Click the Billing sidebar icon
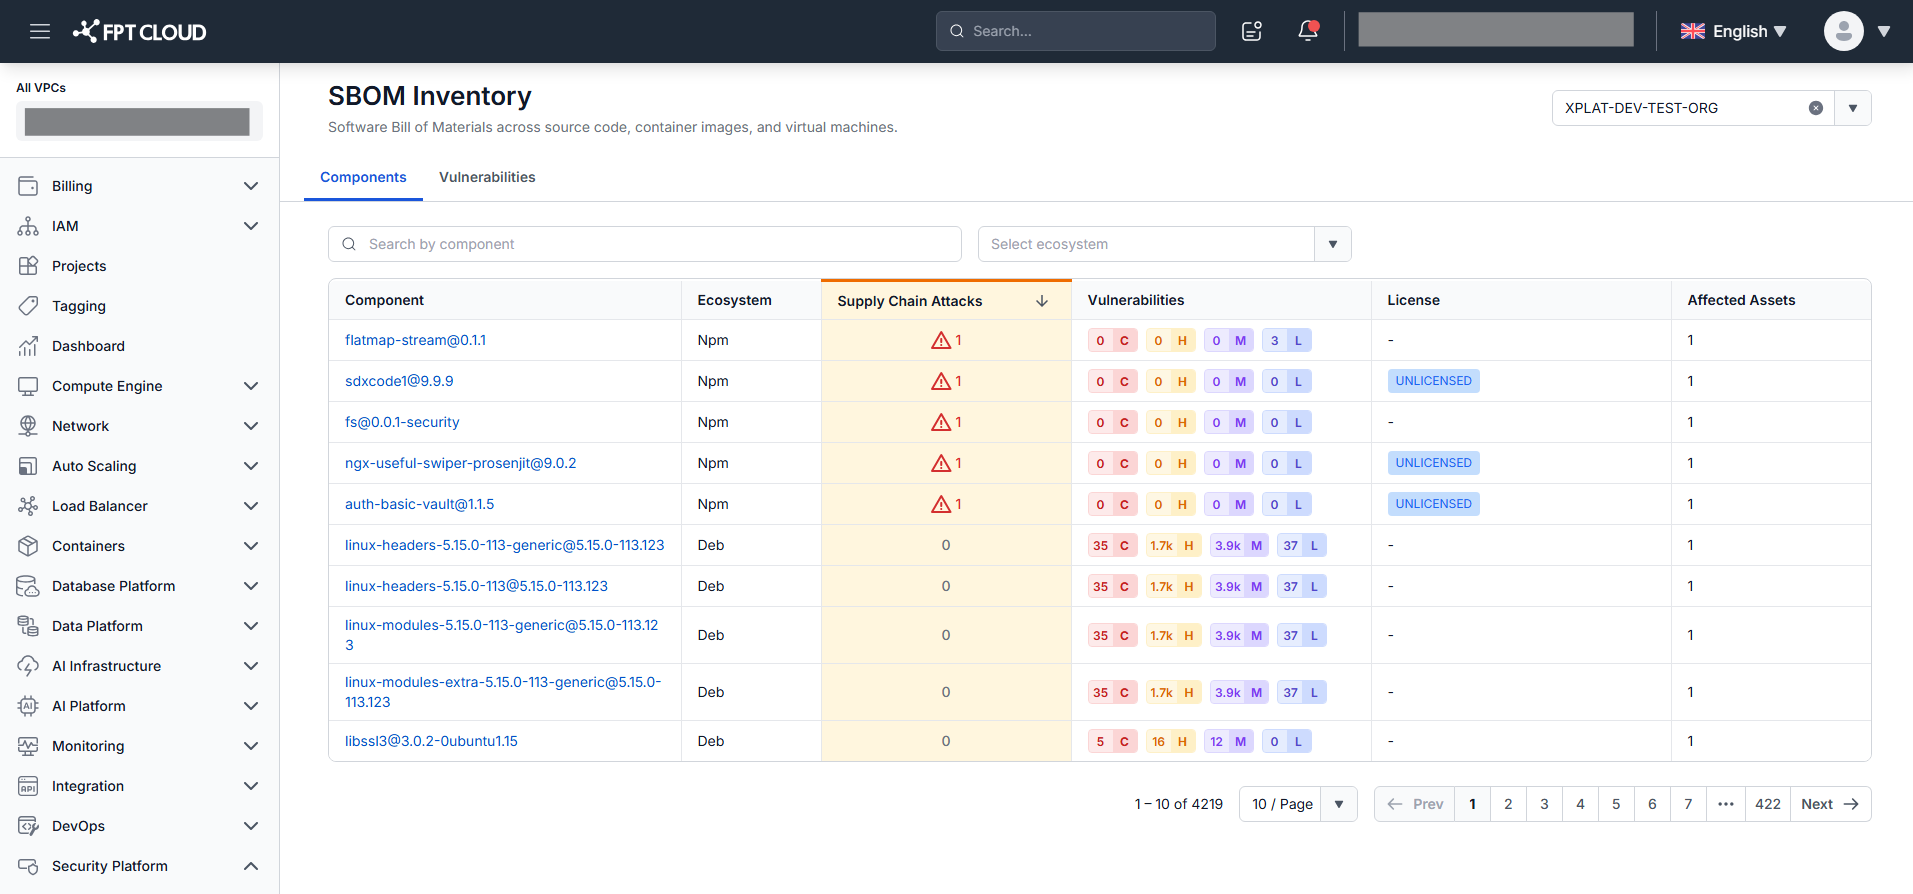The width and height of the screenshot is (1913, 894). click(28, 186)
